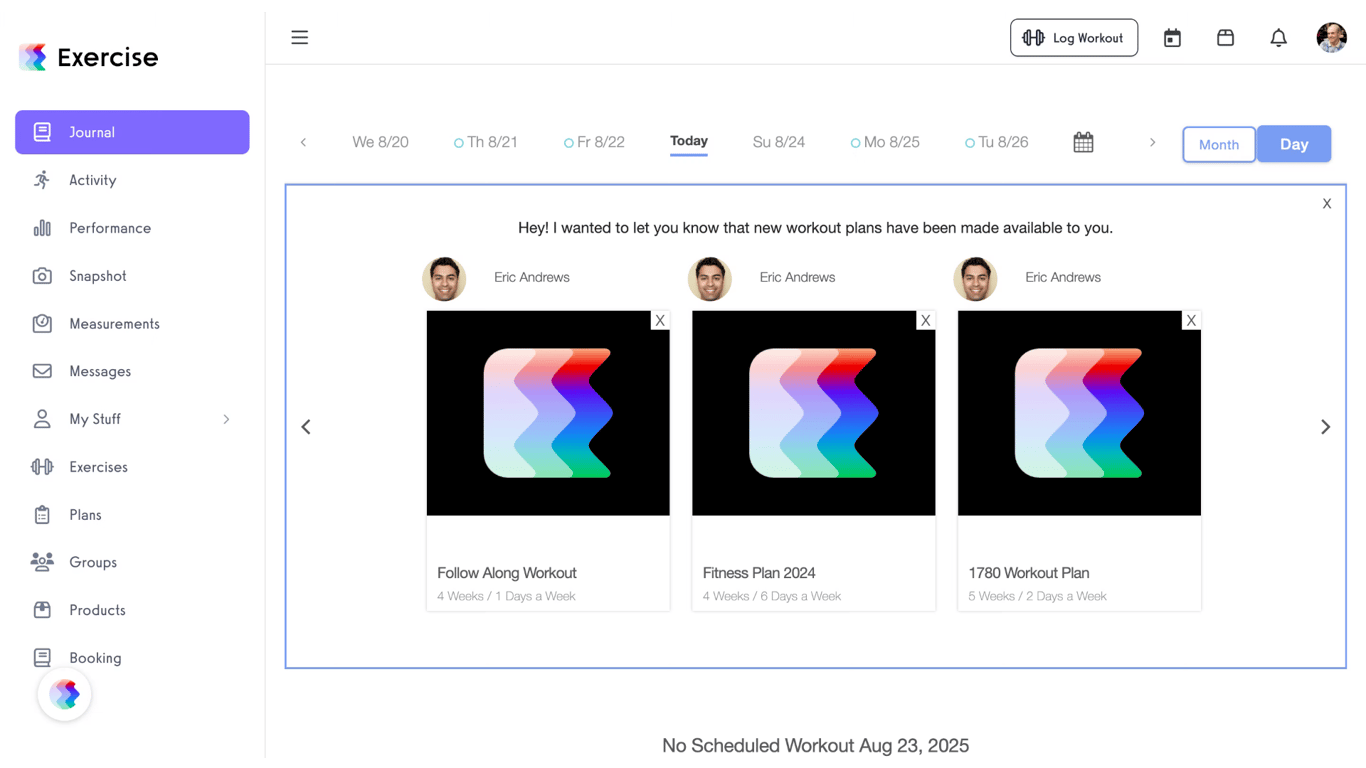Click the Follow Along Workout title
The image size is (1366, 768).
[x=507, y=573]
